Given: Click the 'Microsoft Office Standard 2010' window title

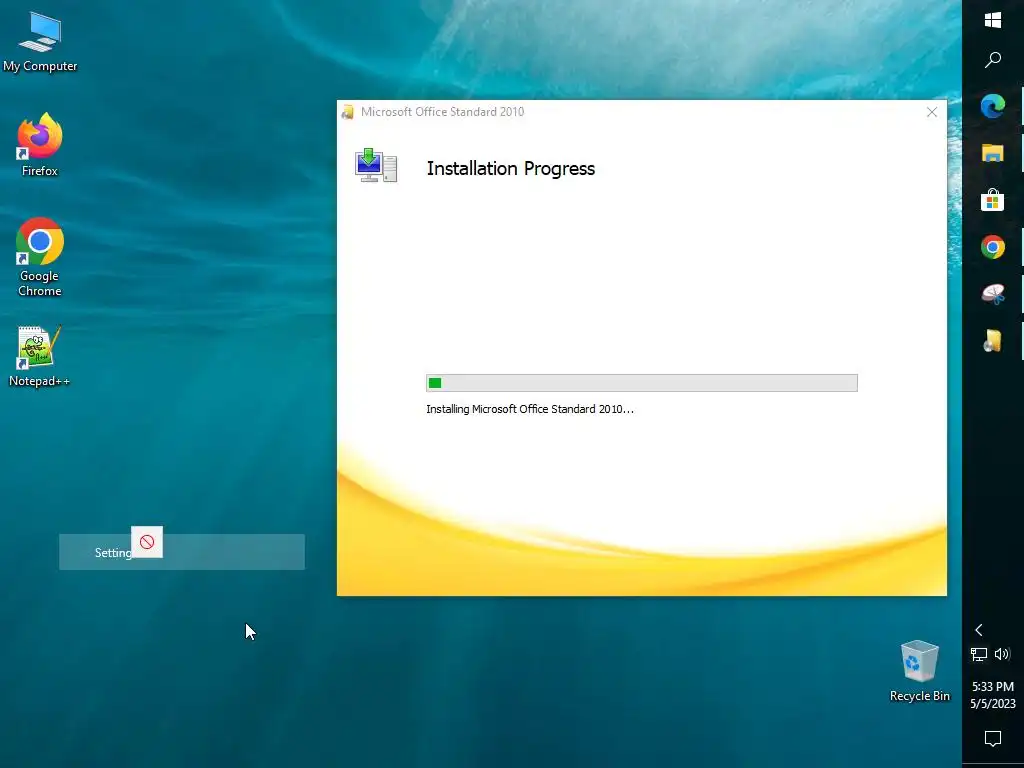Looking at the screenshot, I should (442, 112).
